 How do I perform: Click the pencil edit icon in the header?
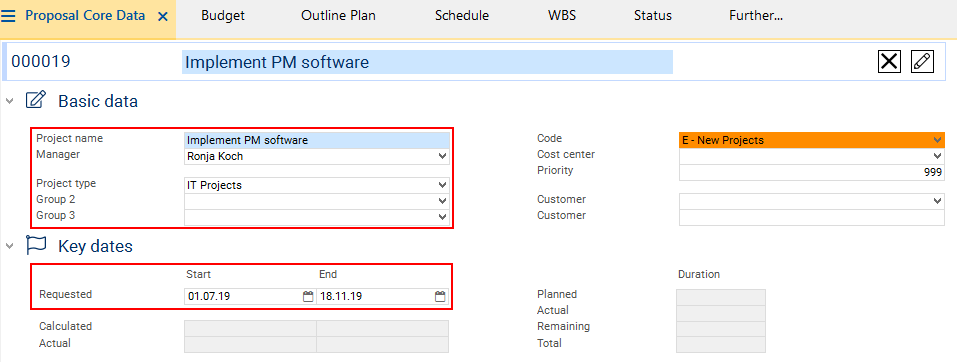pyautogui.click(x=922, y=62)
